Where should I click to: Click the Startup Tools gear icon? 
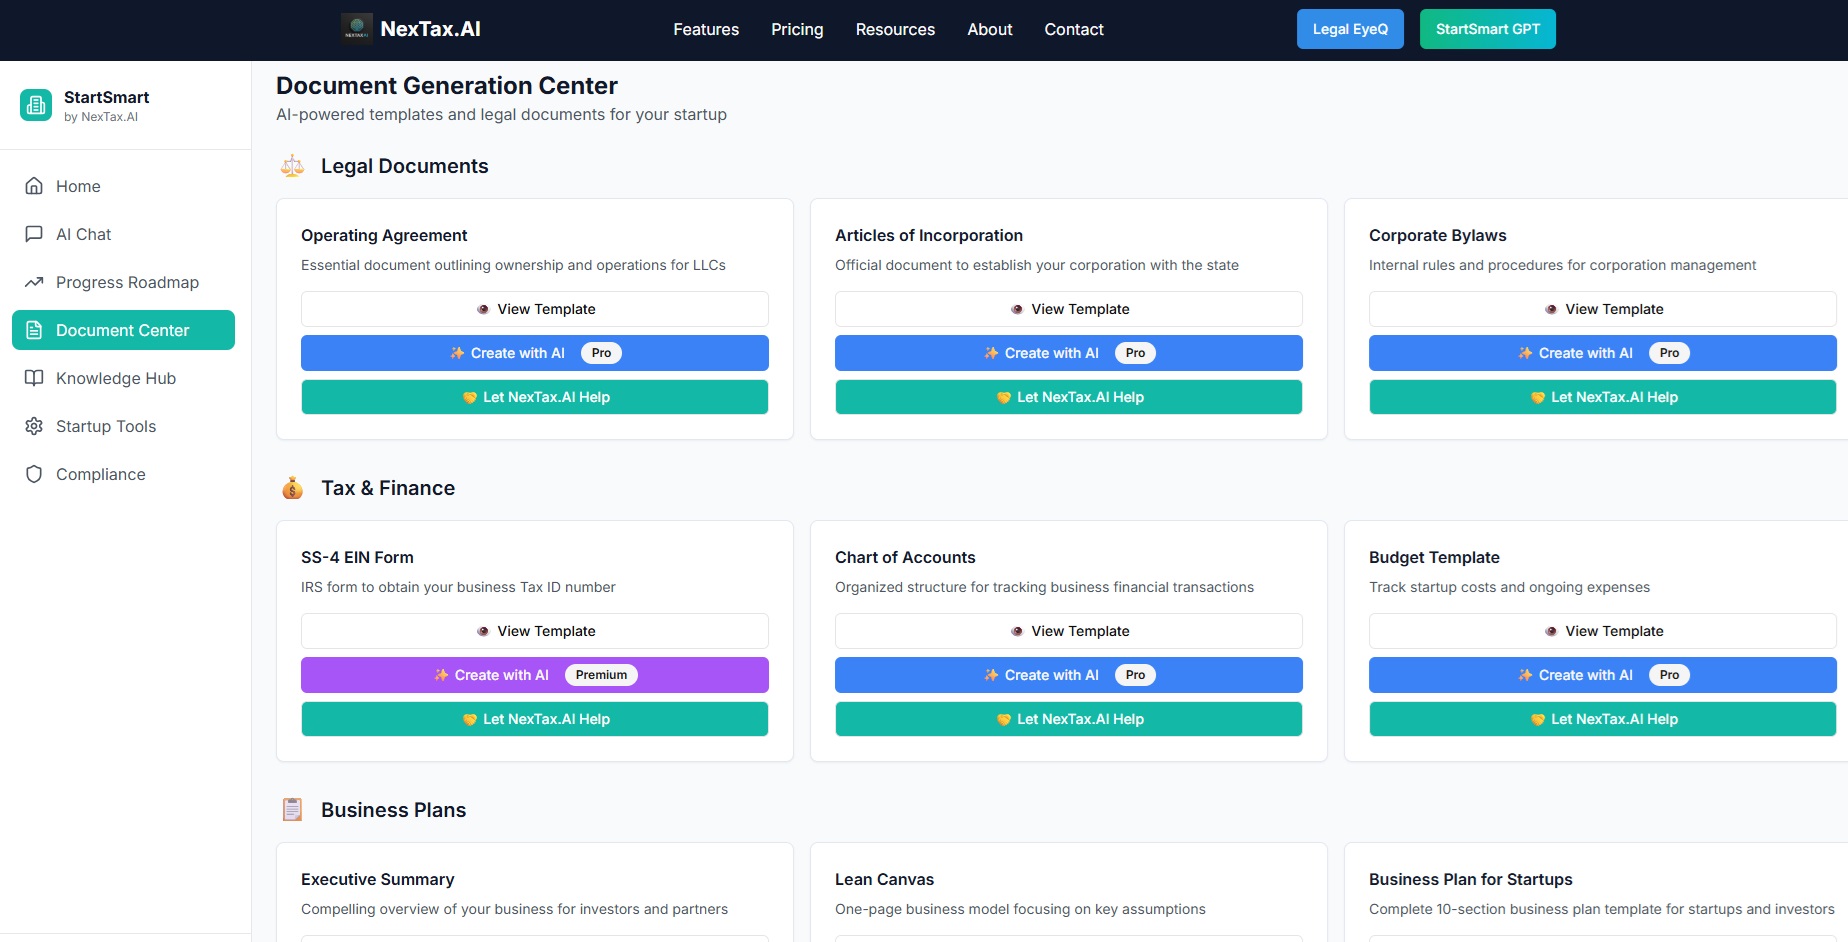pyautogui.click(x=33, y=426)
